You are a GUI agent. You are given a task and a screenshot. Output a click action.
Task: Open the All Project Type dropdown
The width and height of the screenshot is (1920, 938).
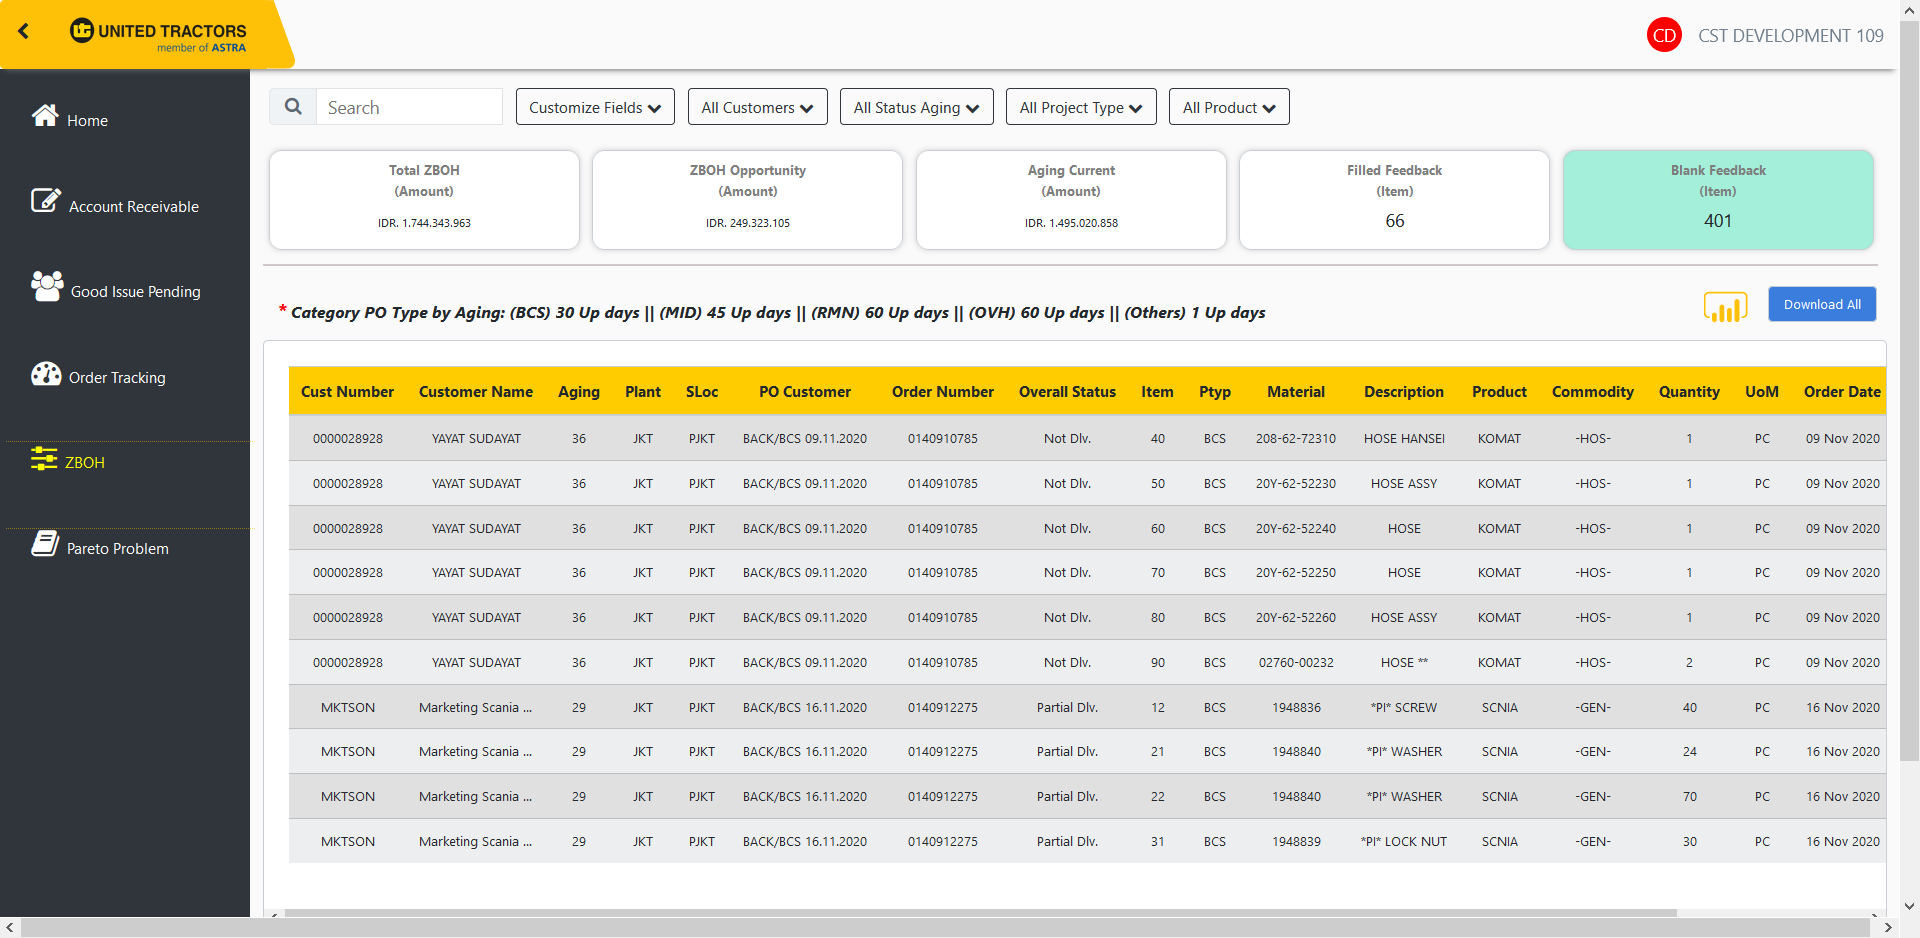1081,107
